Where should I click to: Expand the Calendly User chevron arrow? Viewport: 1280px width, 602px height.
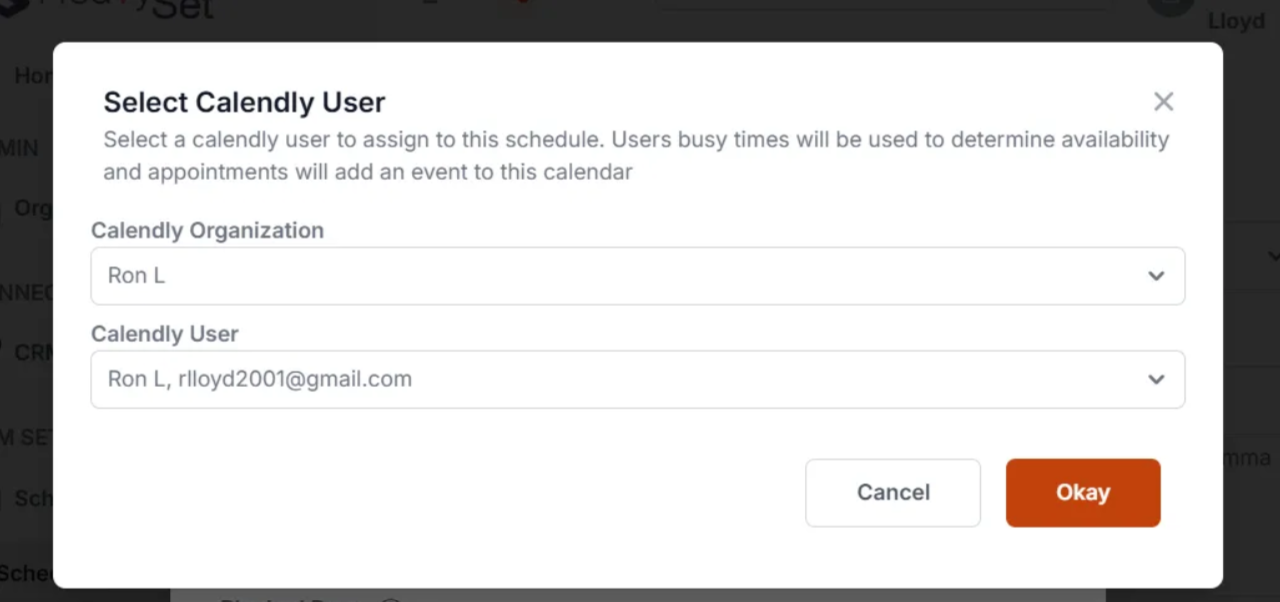[1156, 379]
